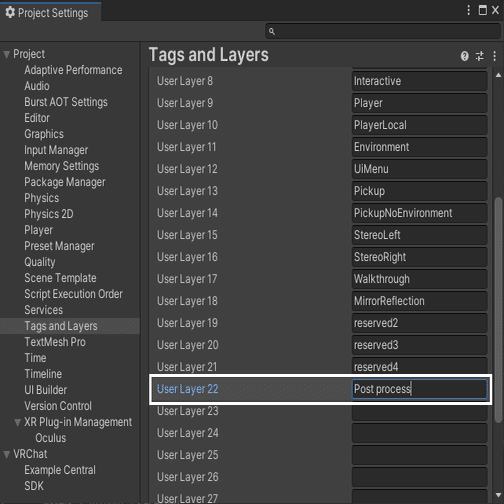Open the Physics 2D settings

click(x=49, y=214)
